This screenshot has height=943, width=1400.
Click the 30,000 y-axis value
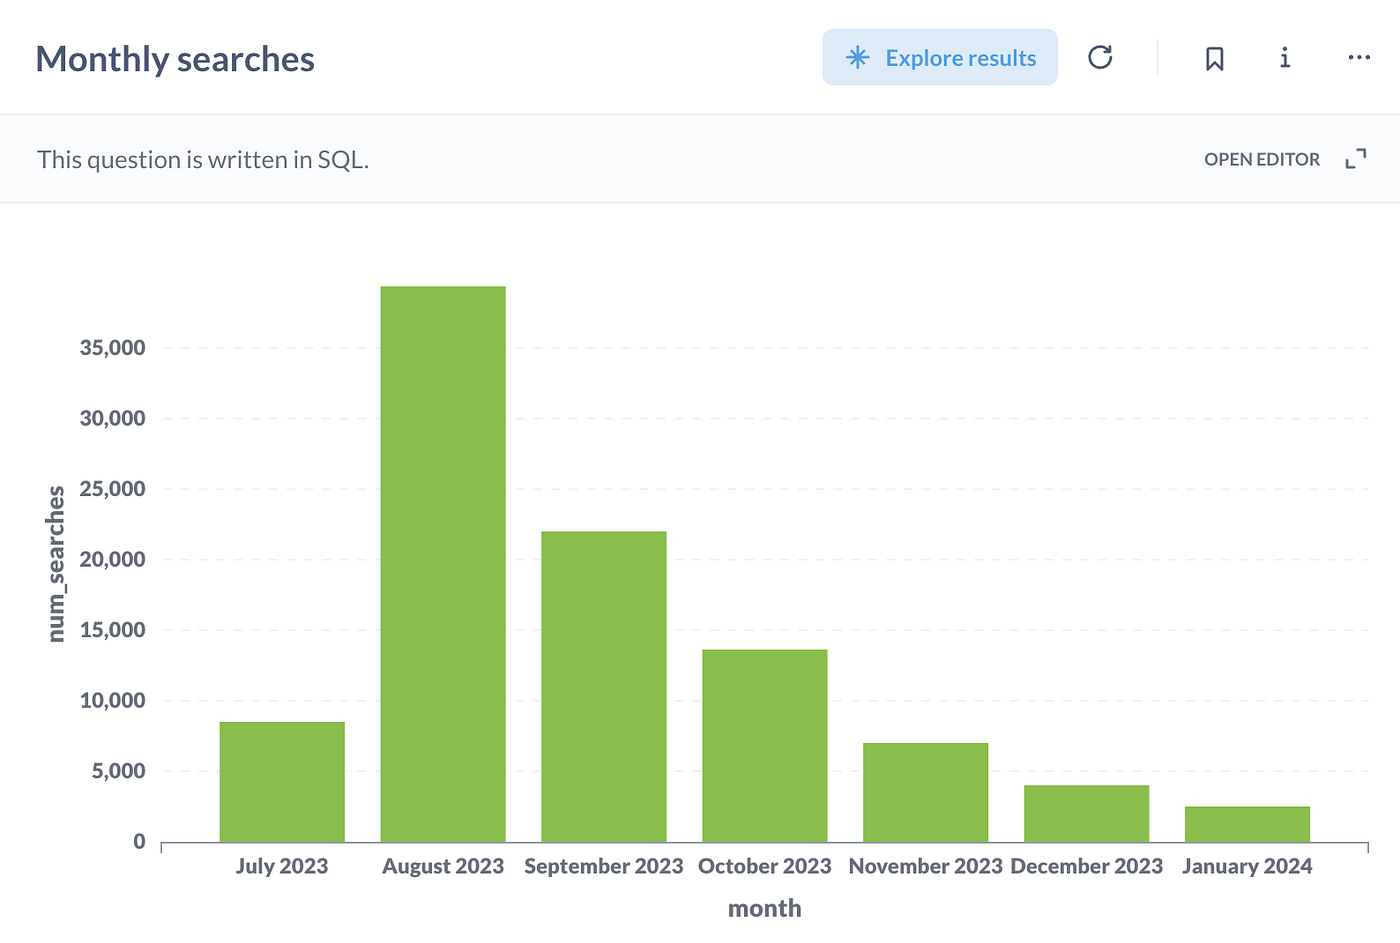coord(112,418)
